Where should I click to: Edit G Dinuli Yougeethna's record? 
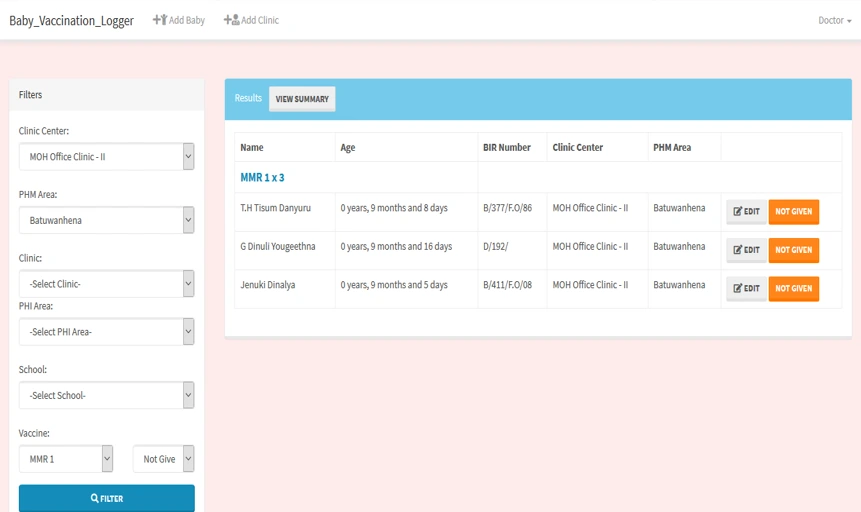click(746, 250)
